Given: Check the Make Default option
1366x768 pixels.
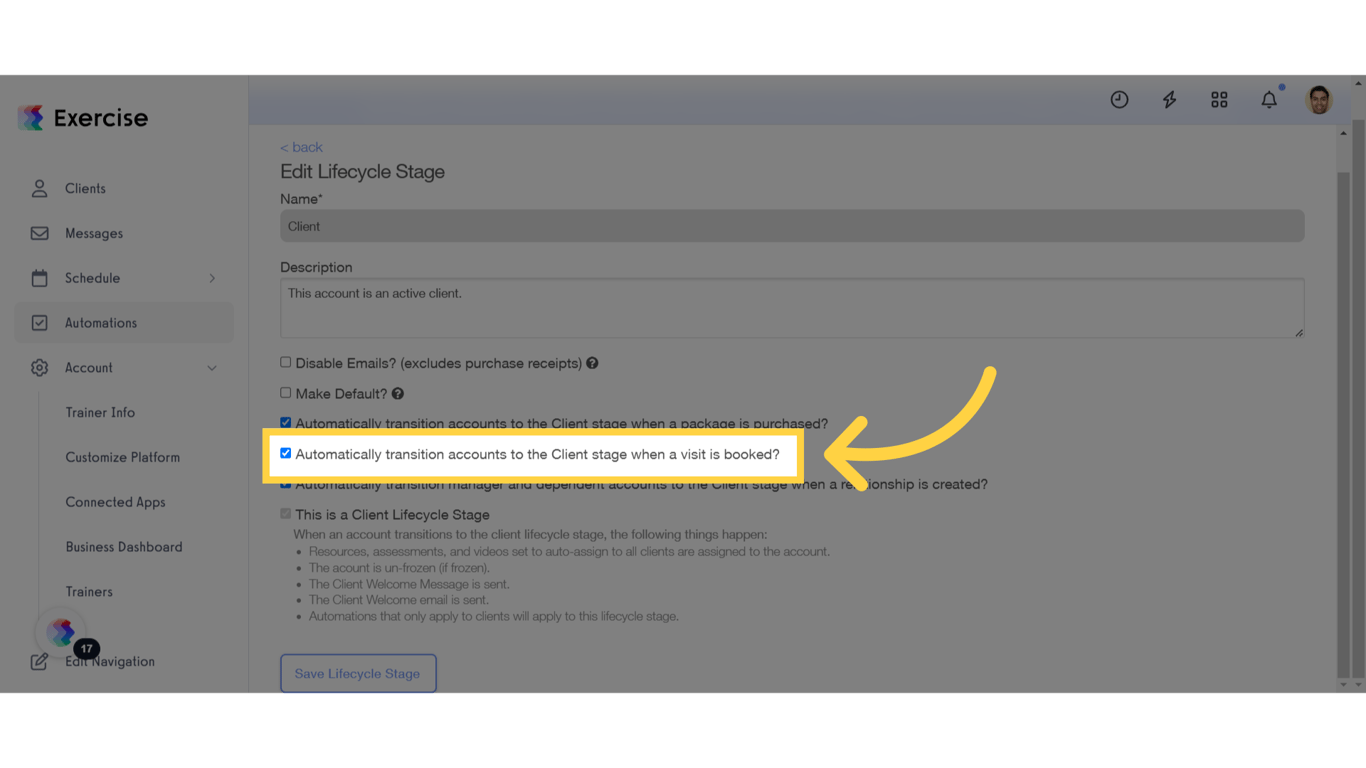Looking at the screenshot, I should (285, 393).
